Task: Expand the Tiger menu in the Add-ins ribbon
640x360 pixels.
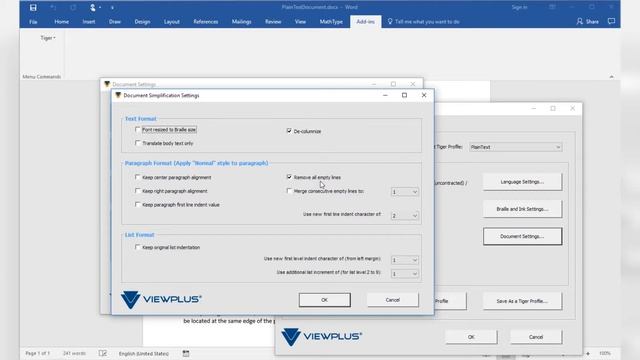Action: (48, 38)
